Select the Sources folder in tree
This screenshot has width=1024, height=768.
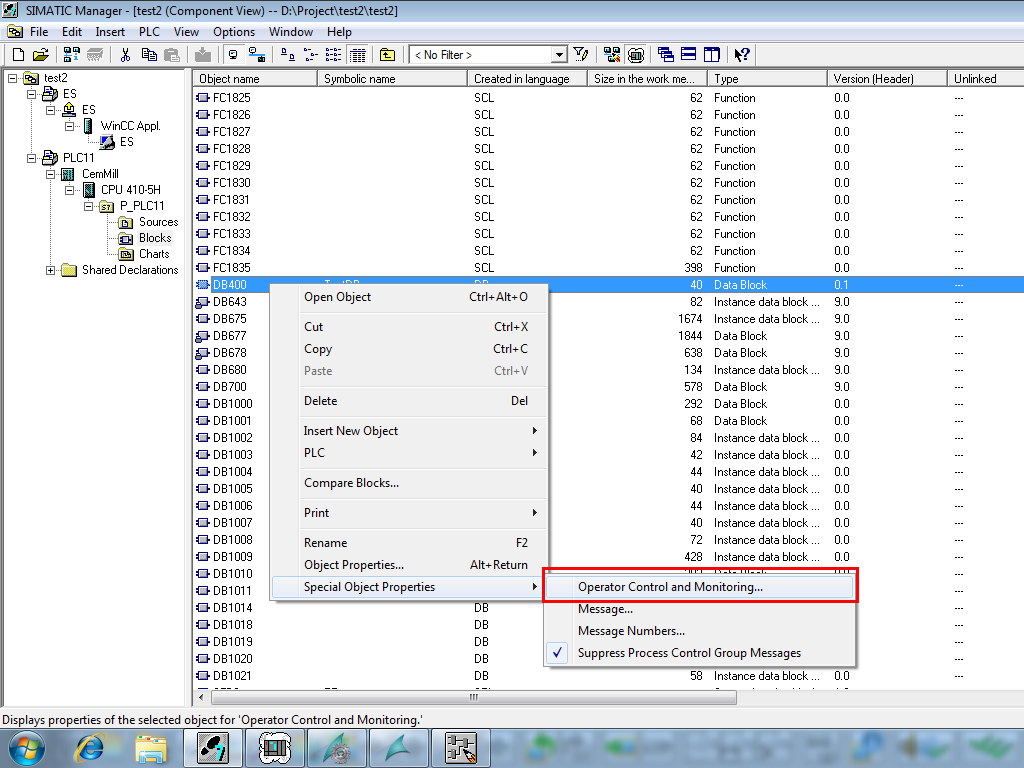pos(149,222)
